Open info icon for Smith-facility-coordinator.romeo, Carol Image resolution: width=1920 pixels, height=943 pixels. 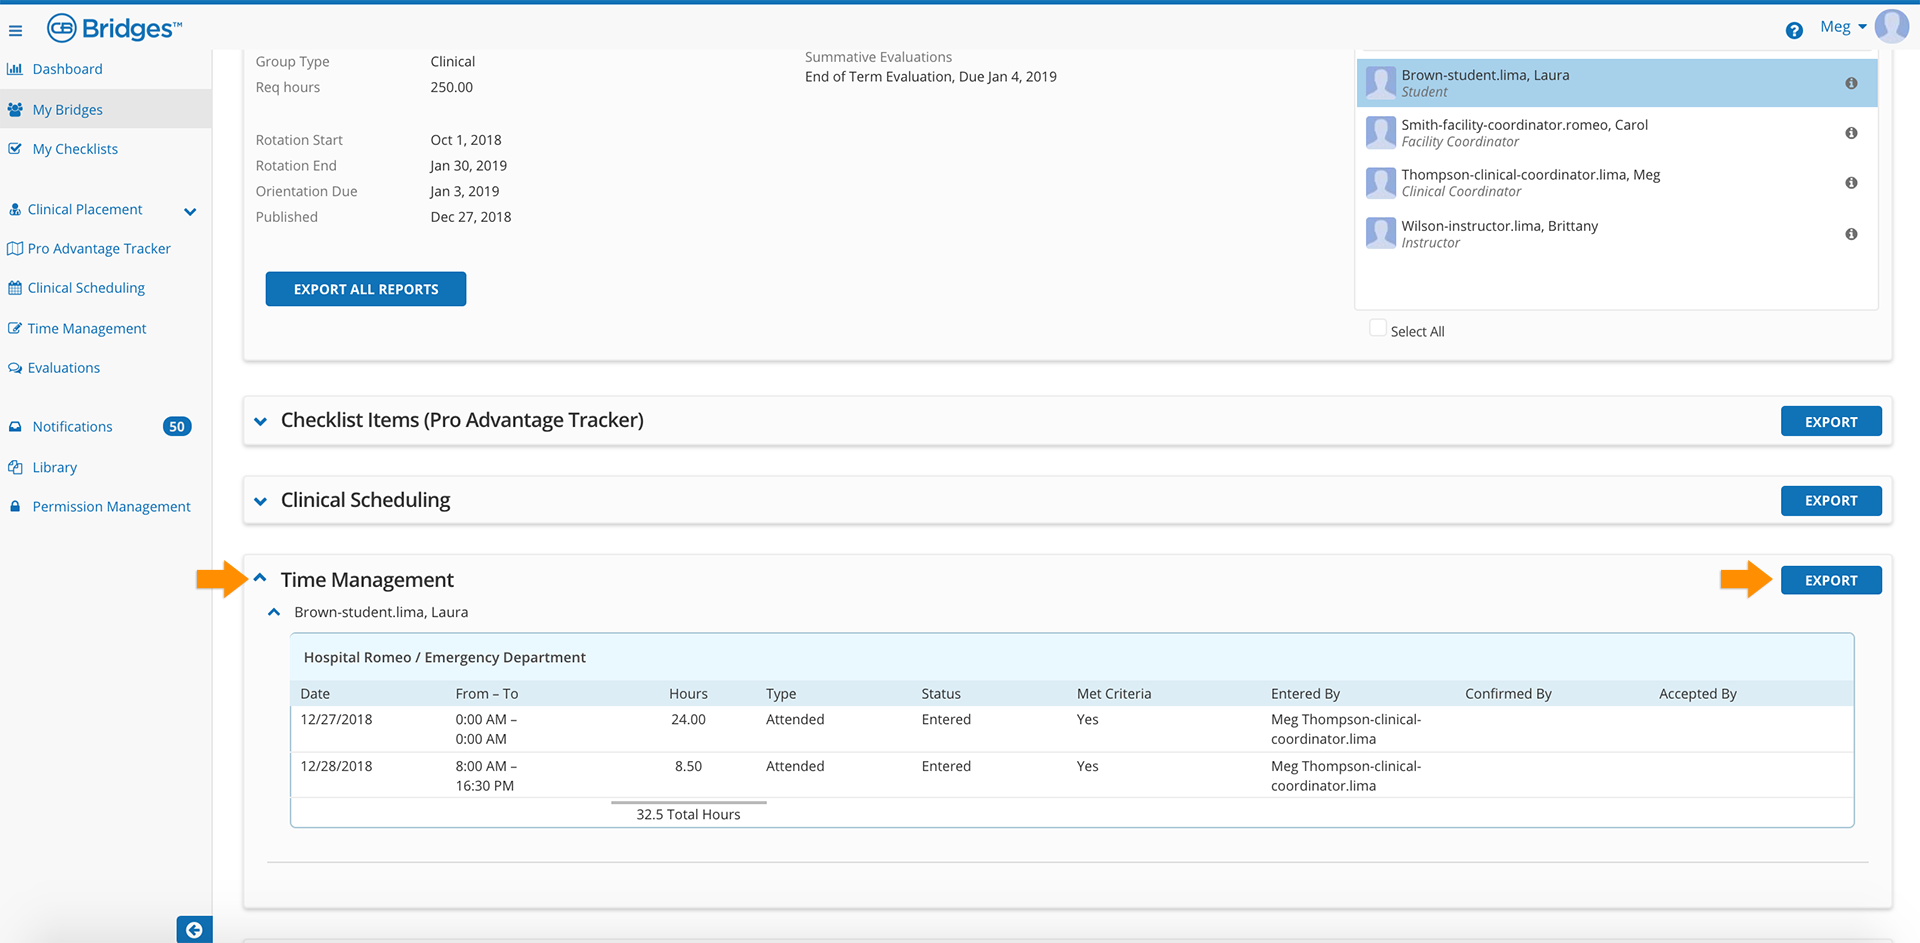[x=1851, y=133]
